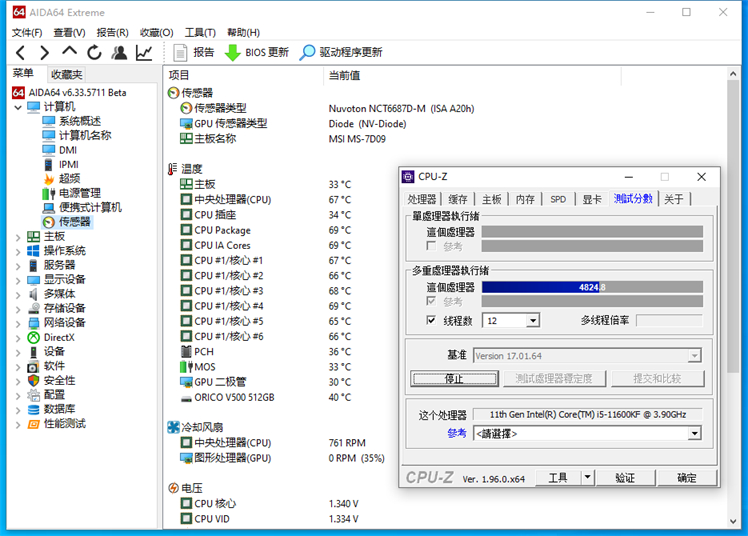Open the IPMI tree entry
The image size is (748, 536).
[69, 165]
